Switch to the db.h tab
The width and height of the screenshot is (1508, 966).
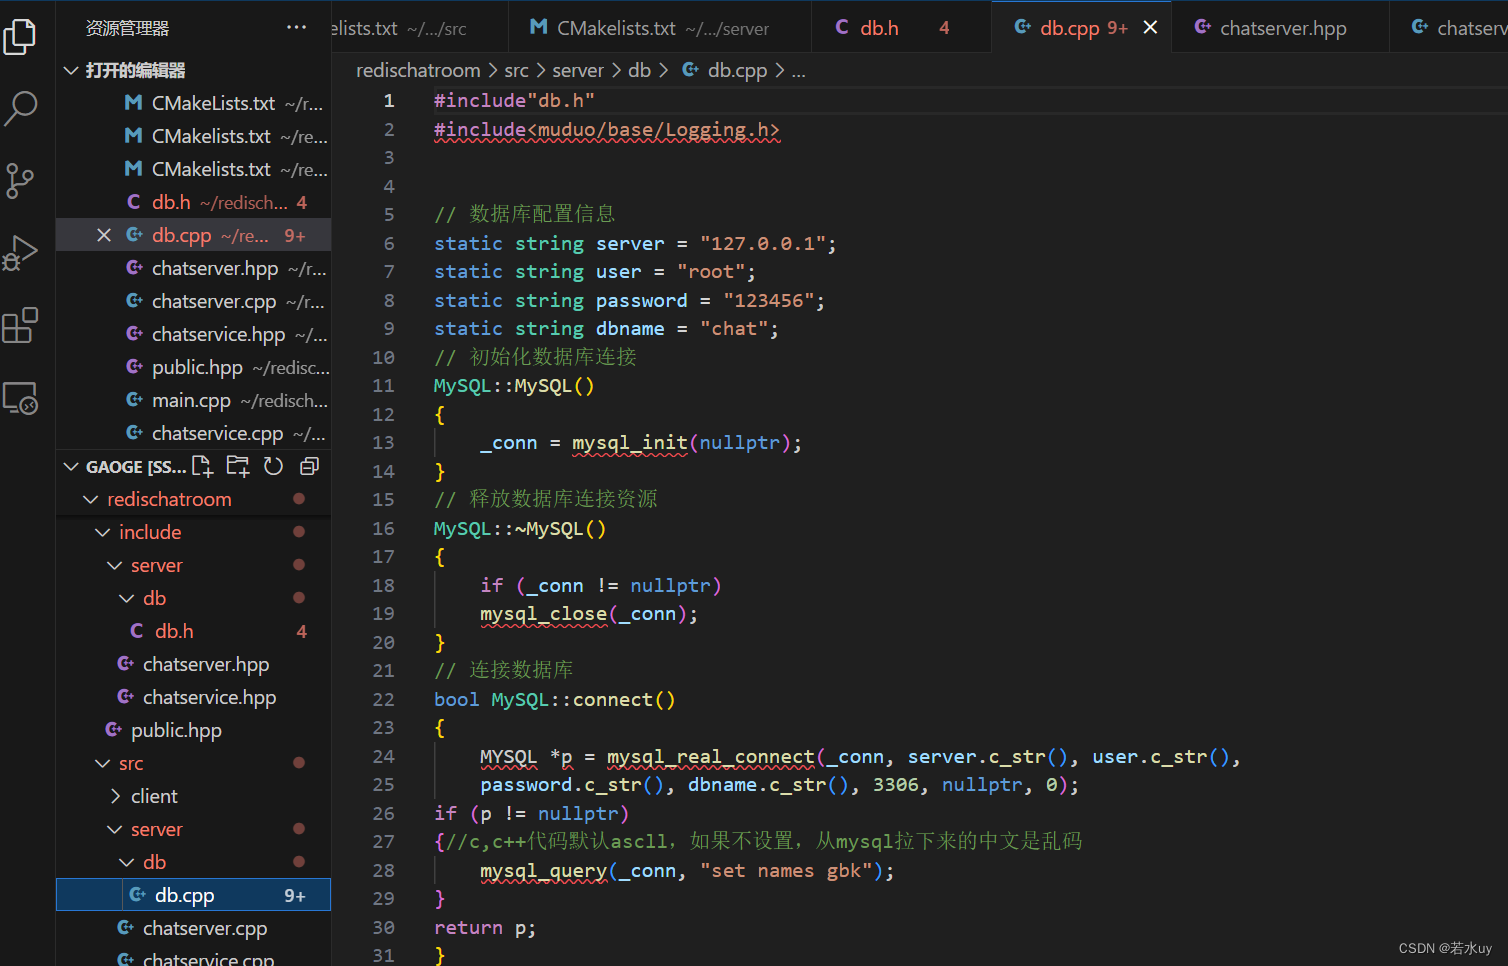[900, 28]
